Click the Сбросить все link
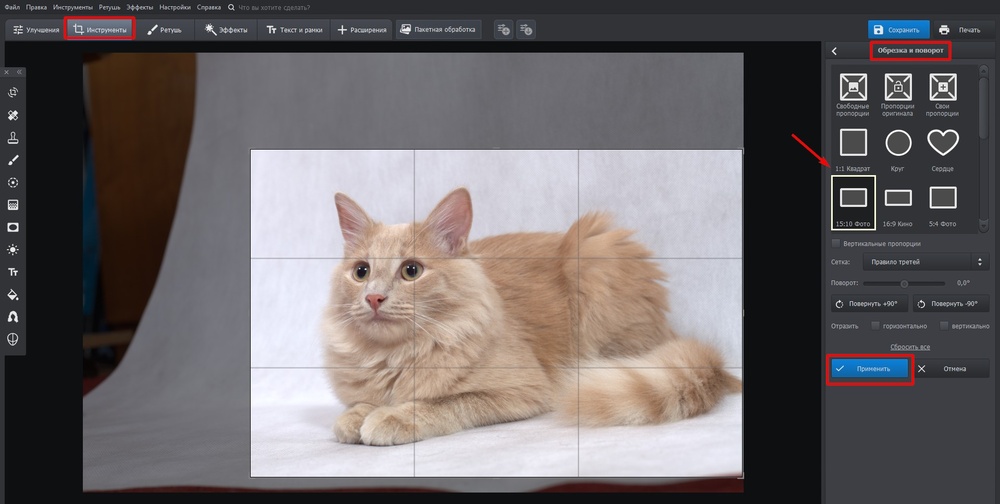 click(x=910, y=347)
